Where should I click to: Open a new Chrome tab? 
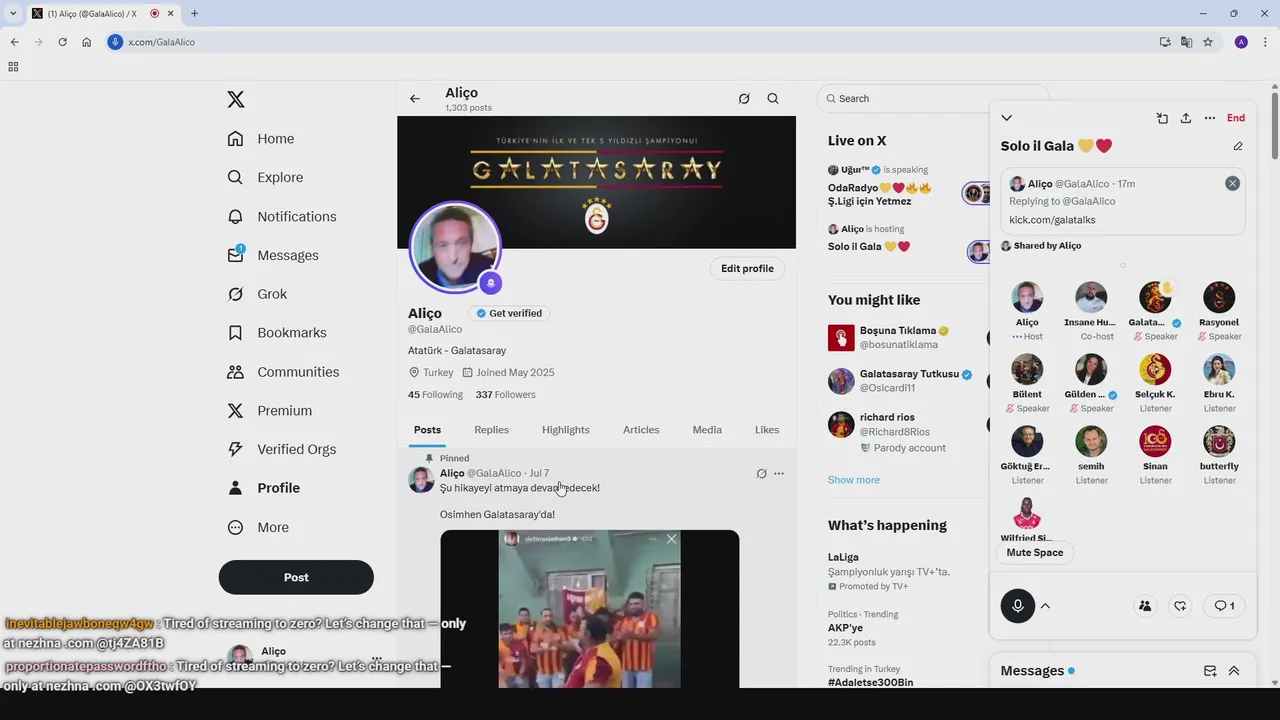pos(194,13)
